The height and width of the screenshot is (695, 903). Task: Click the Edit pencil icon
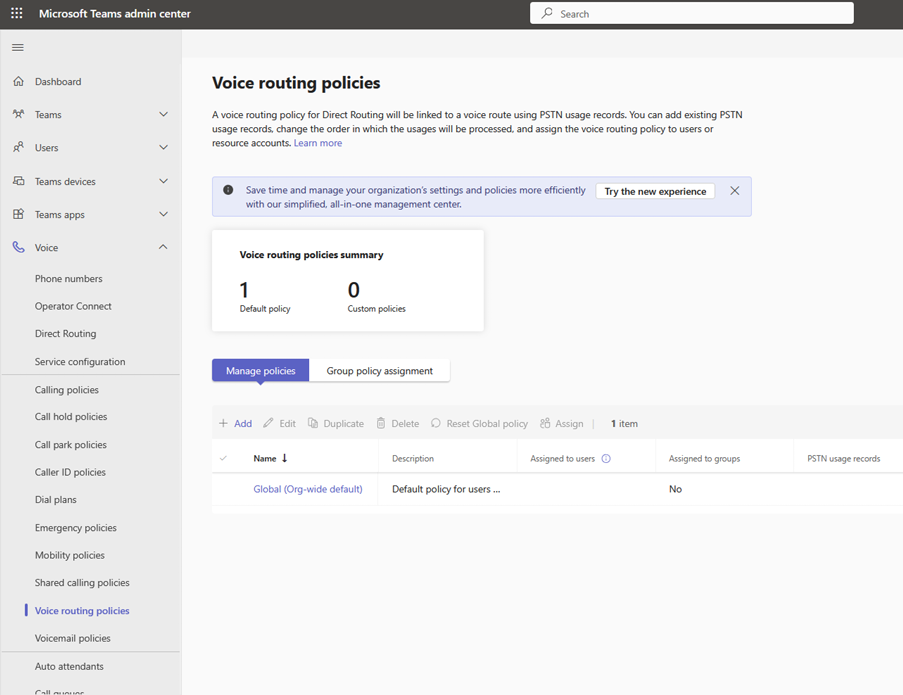(268, 423)
